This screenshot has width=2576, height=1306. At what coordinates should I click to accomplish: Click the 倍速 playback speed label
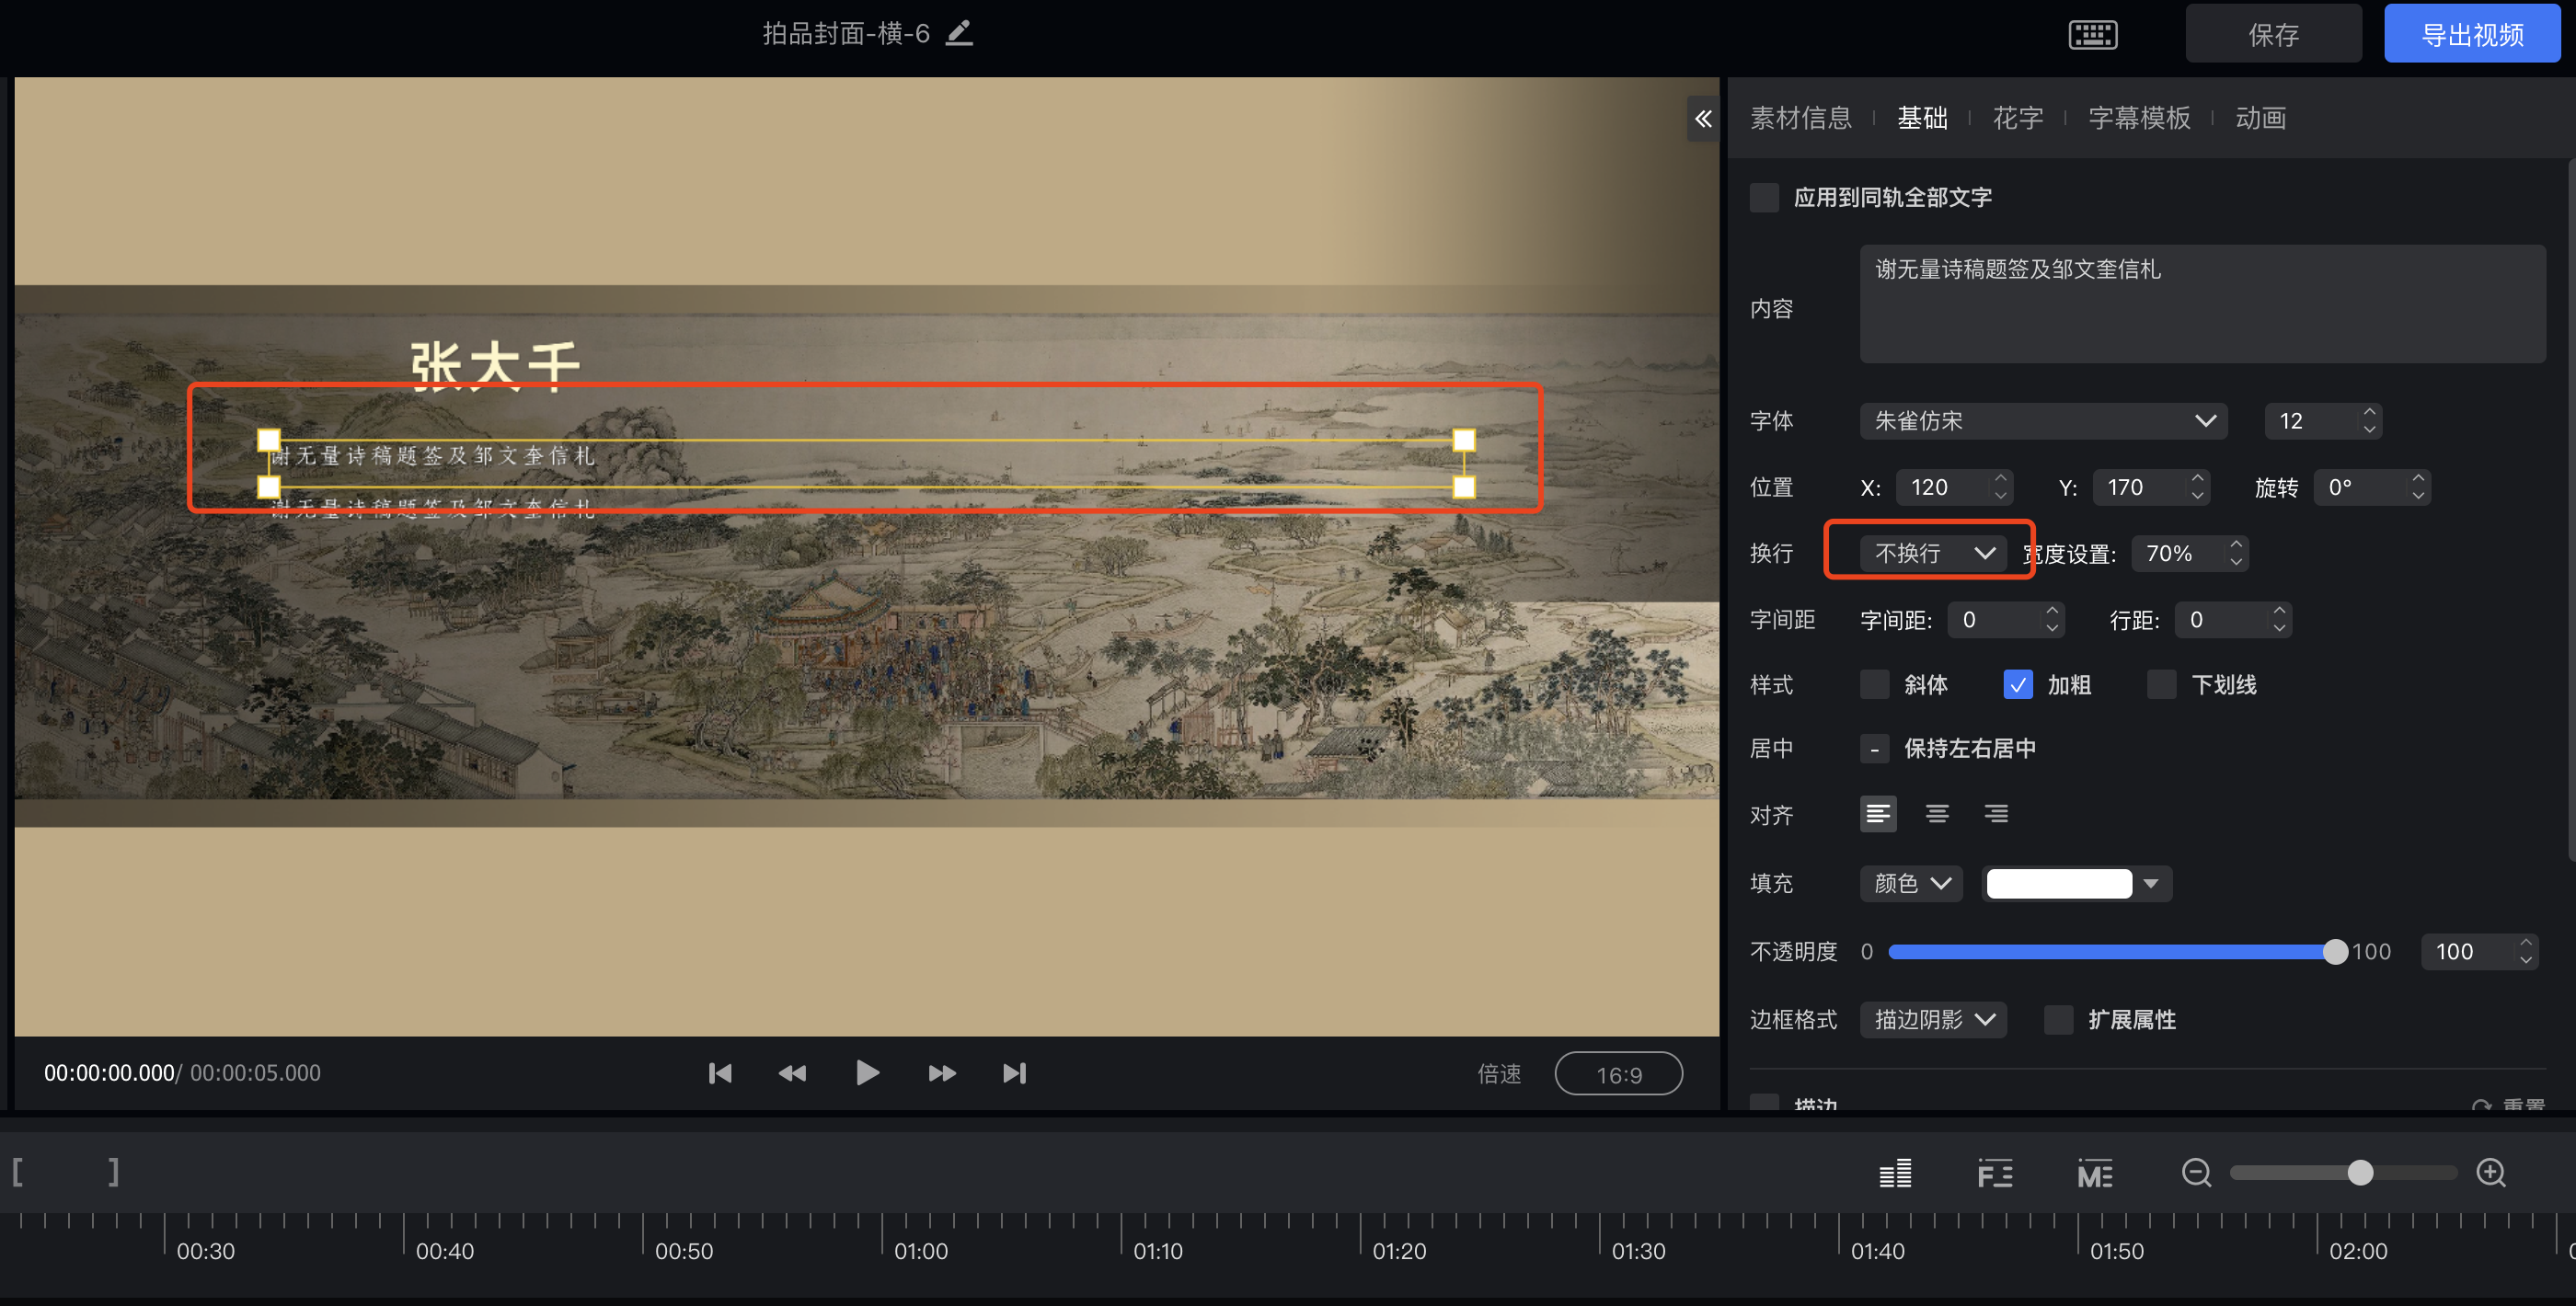[1499, 1074]
